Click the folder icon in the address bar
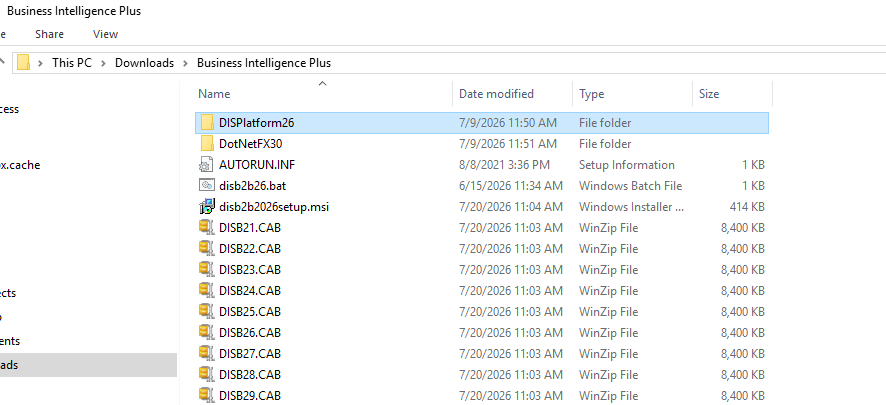 (23, 63)
